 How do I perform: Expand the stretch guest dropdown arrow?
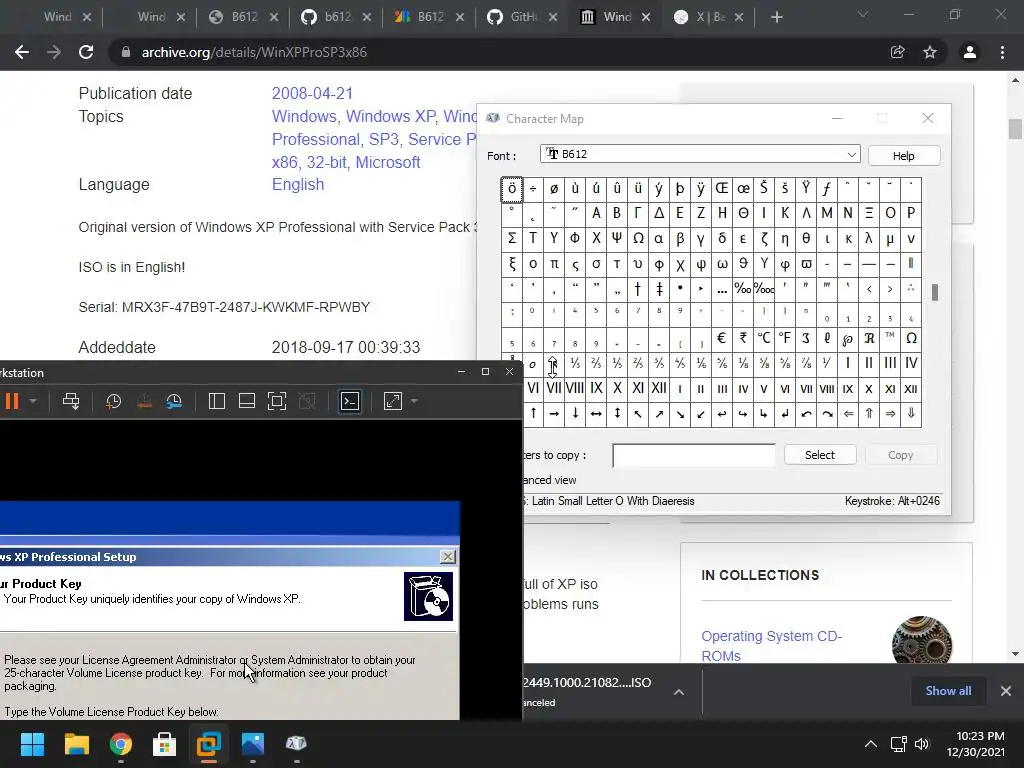414,401
